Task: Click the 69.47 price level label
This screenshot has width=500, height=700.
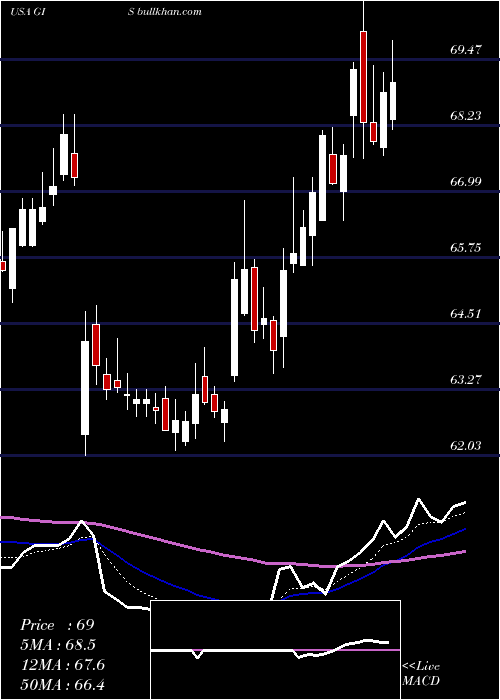Action: click(x=466, y=50)
